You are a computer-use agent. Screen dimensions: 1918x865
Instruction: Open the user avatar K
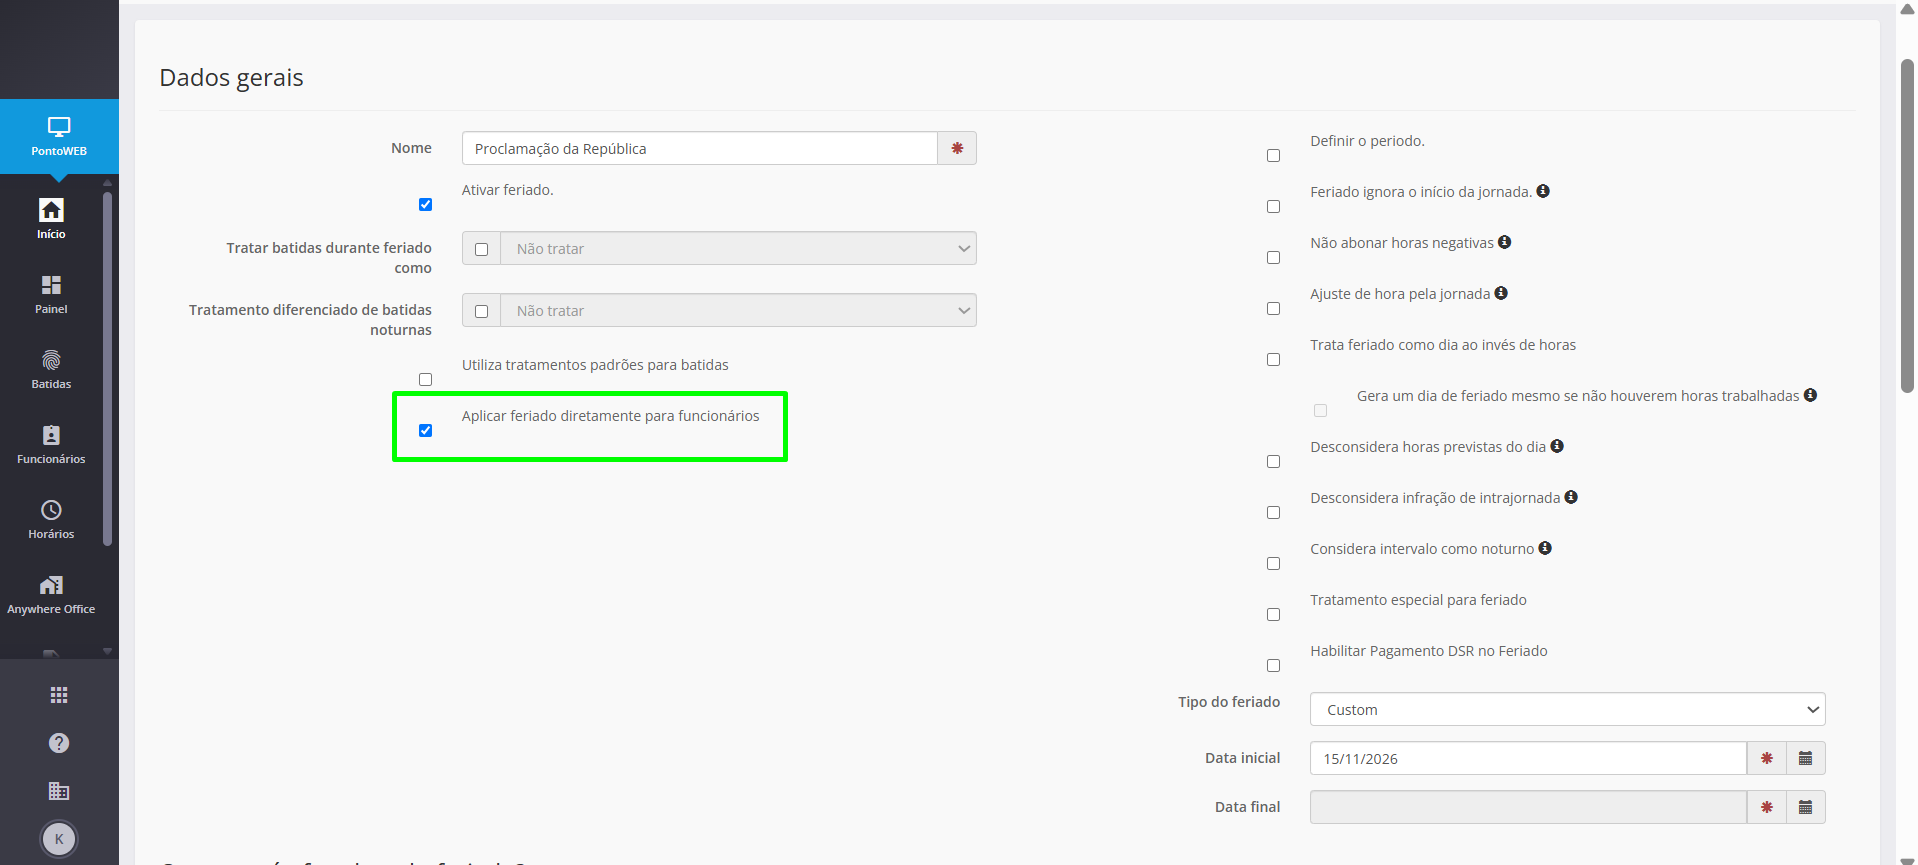point(59,839)
